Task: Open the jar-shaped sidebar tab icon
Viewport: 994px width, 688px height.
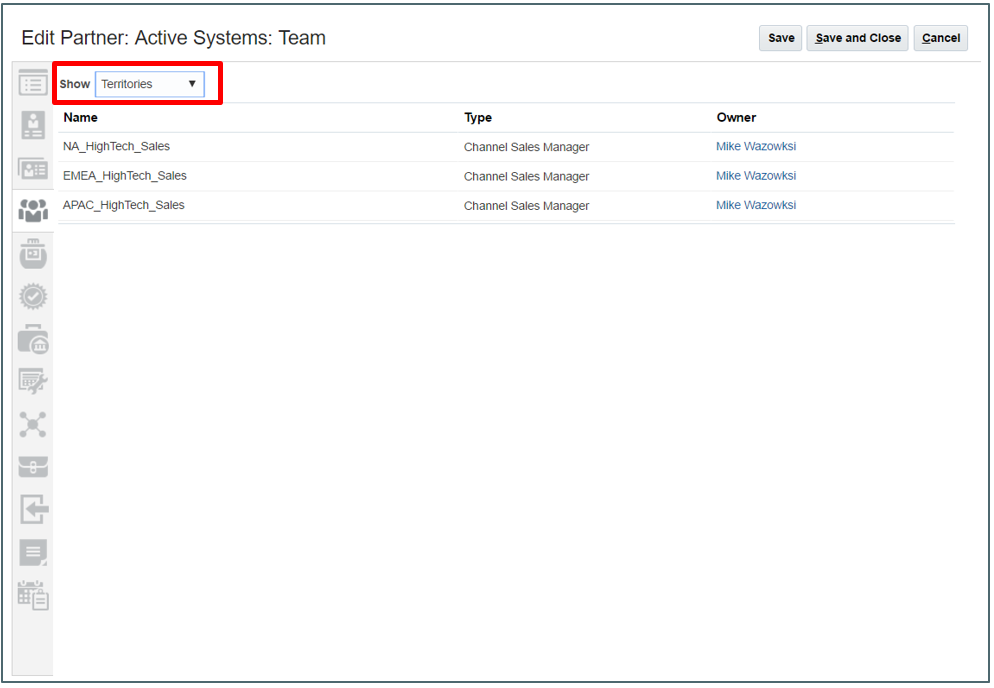Action: pyautogui.click(x=33, y=254)
